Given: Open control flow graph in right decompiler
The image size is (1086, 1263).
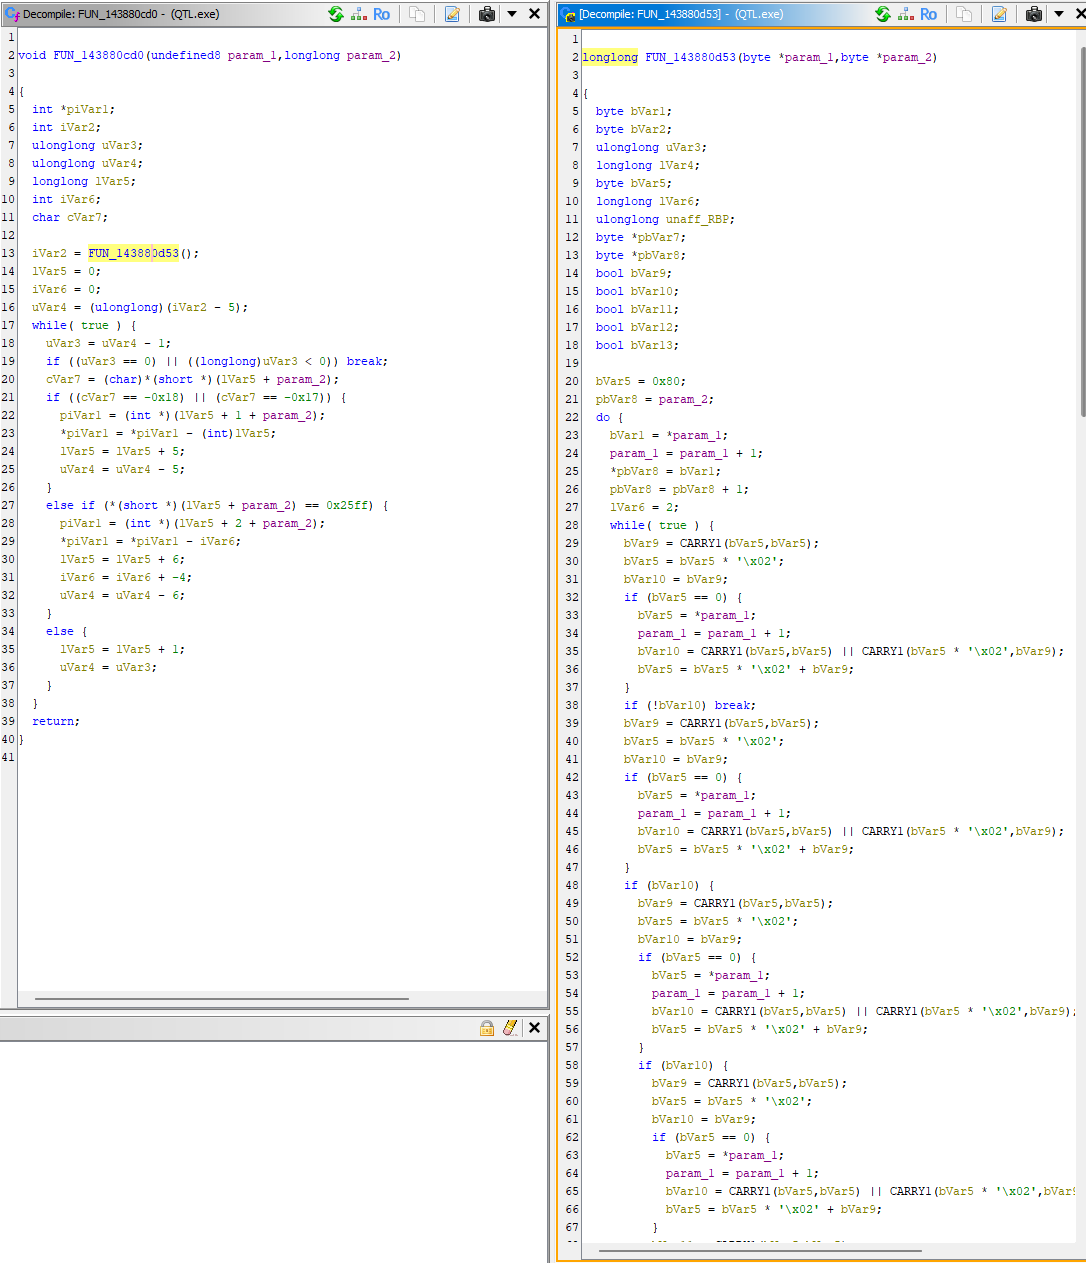Looking at the screenshot, I should 906,14.
